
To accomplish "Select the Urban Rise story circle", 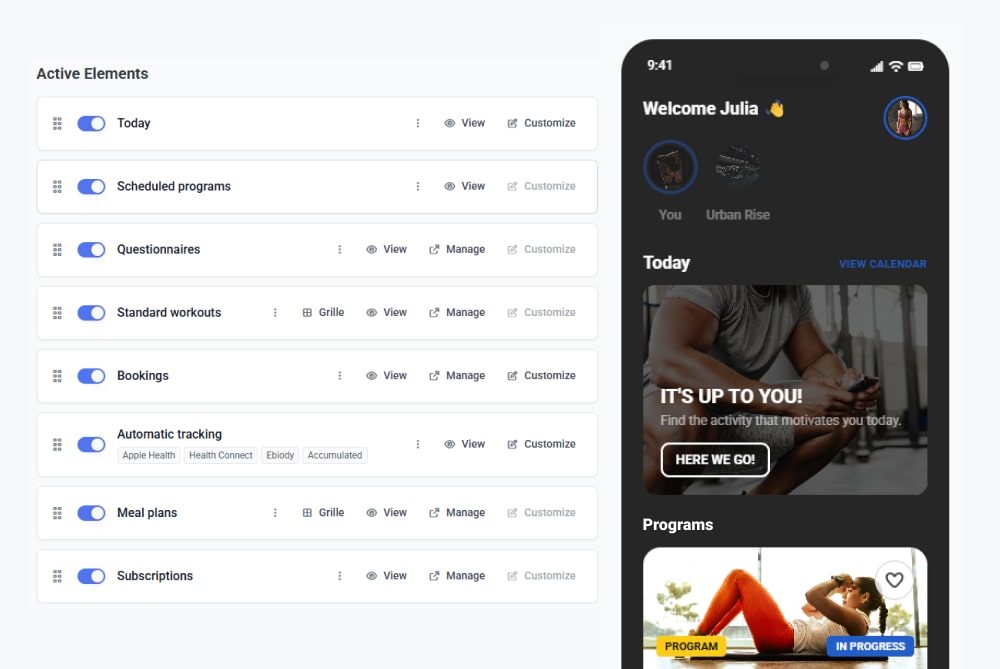I will (x=738, y=168).
